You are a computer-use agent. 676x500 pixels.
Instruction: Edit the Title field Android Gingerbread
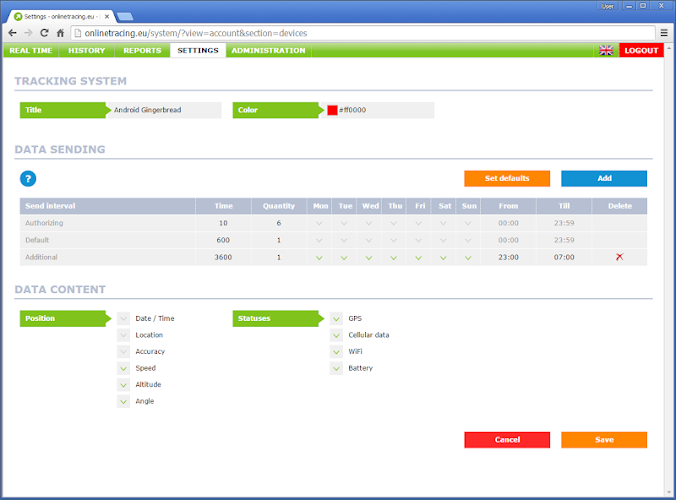click(x=165, y=110)
